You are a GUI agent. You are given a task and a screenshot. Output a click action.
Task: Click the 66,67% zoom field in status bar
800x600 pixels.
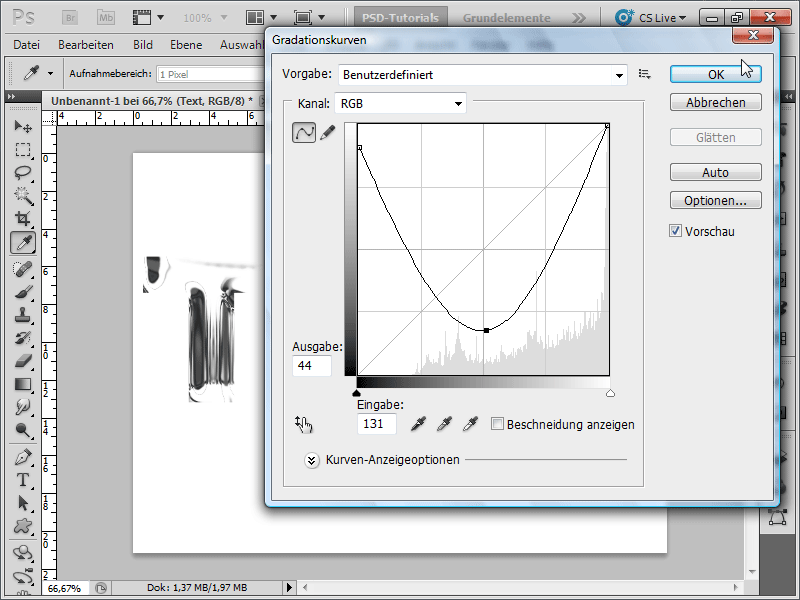(65, 588)
